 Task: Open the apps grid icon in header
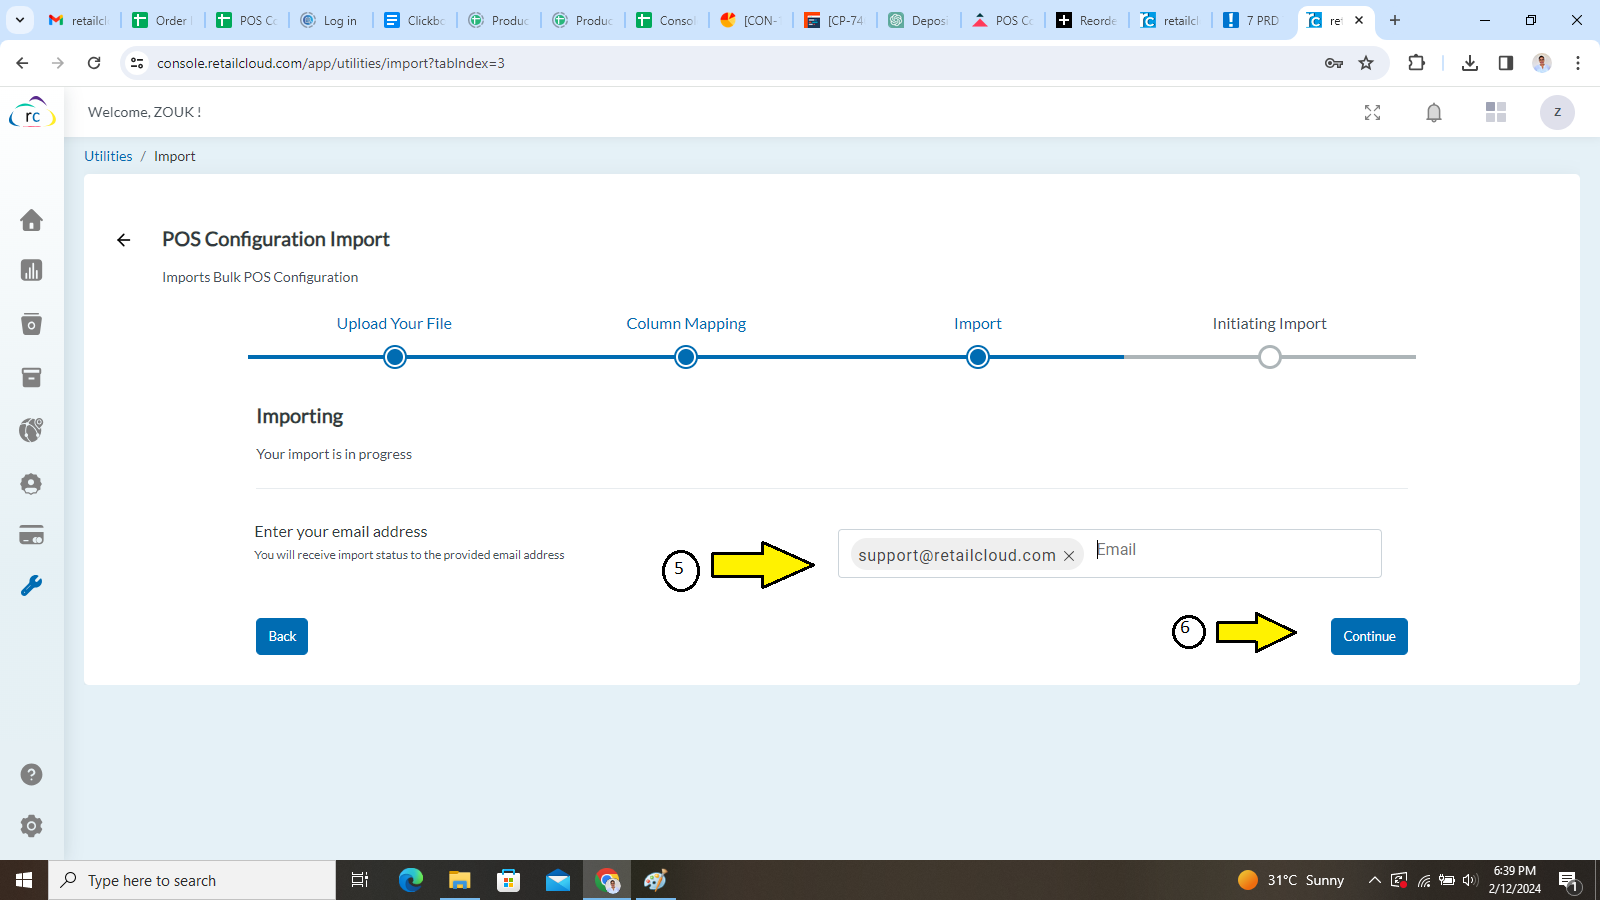pos(1496,112)
